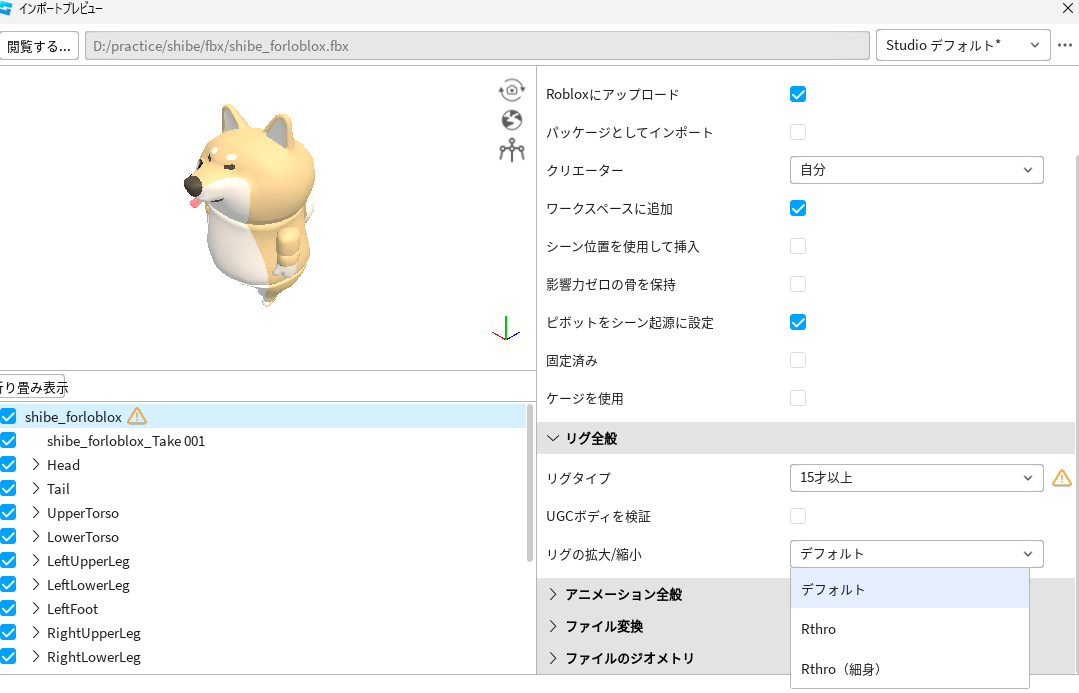Select Rthro（細身） in the dropdown list

910,669
